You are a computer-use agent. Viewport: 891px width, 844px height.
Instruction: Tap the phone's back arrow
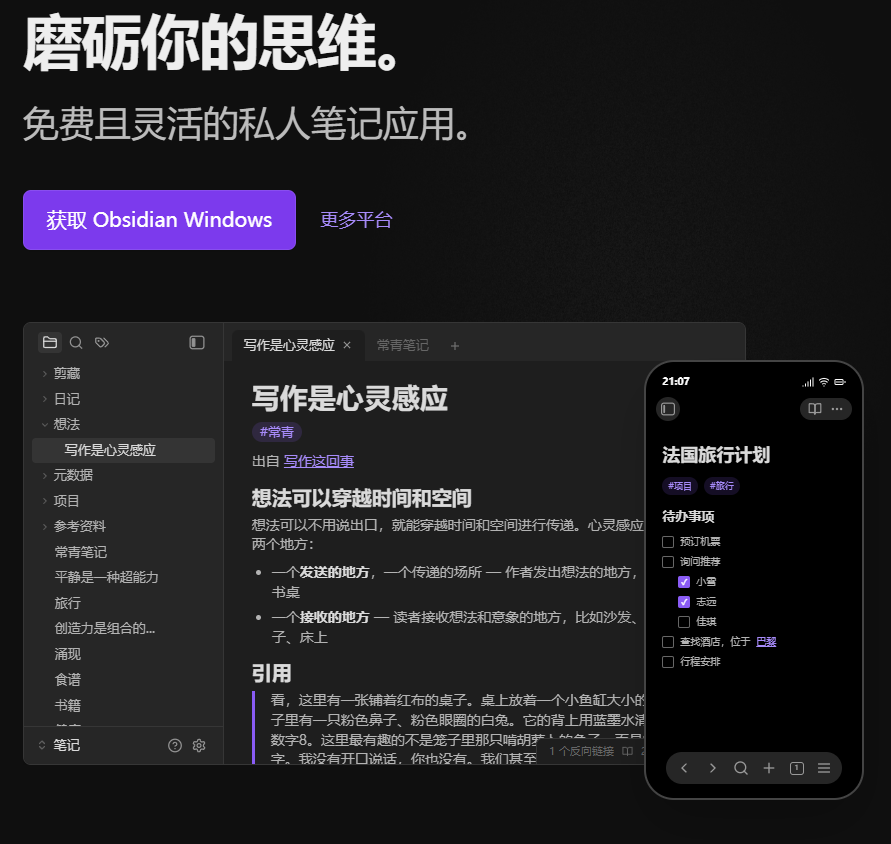click(684, 768)
